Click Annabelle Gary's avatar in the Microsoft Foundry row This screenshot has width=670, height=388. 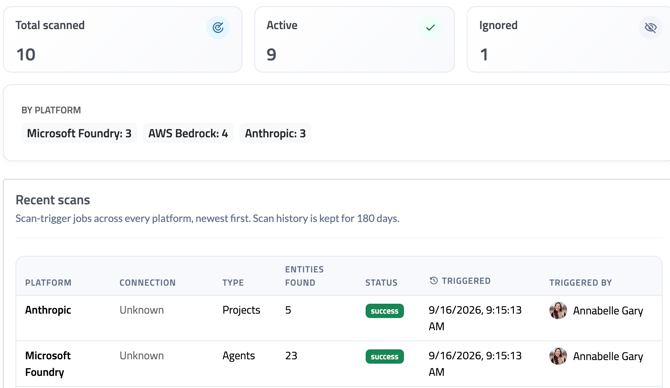[558, 356]
